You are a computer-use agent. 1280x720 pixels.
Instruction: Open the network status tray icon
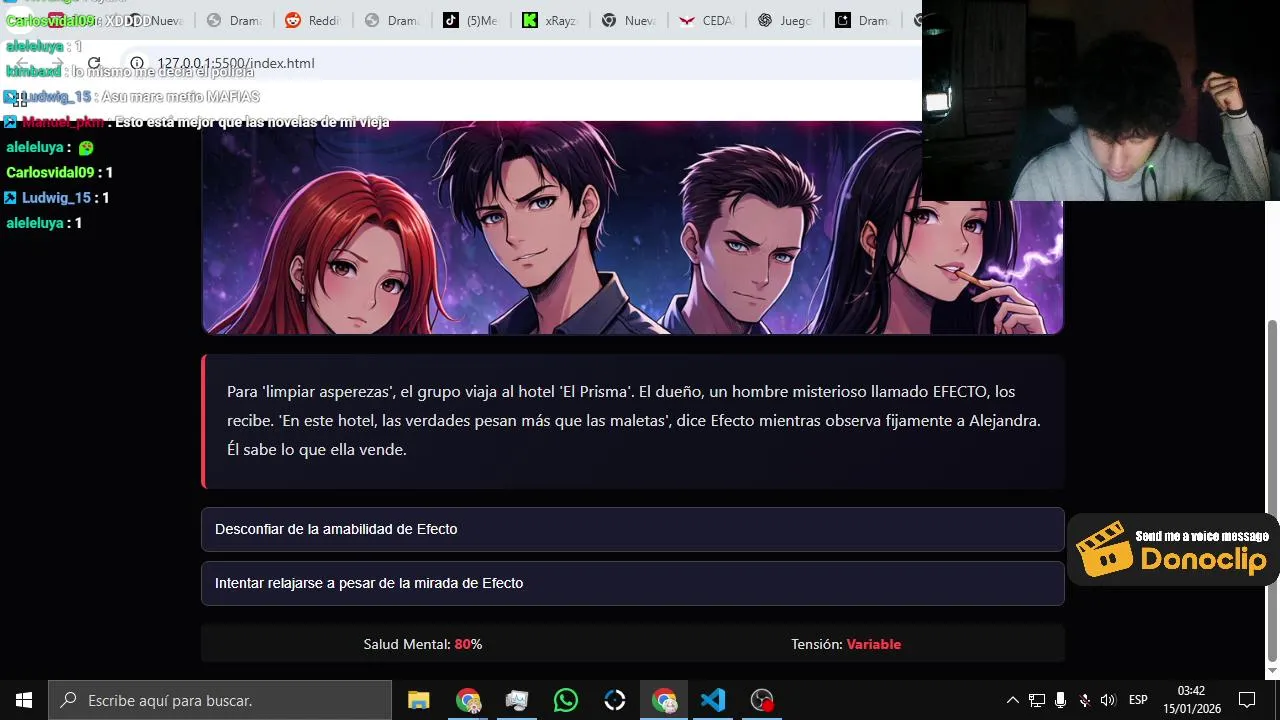click(x=1037, y=700)
